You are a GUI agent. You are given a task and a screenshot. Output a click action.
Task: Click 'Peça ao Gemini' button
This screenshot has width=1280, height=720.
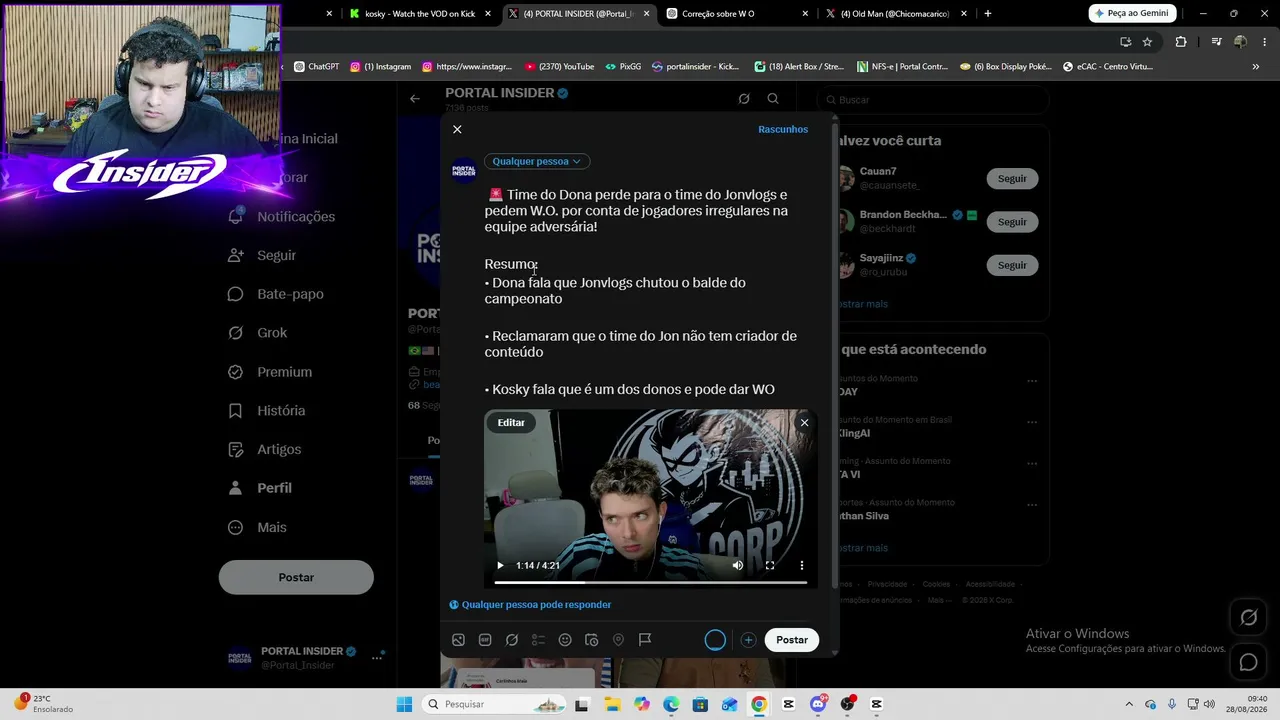(1132, 14)
